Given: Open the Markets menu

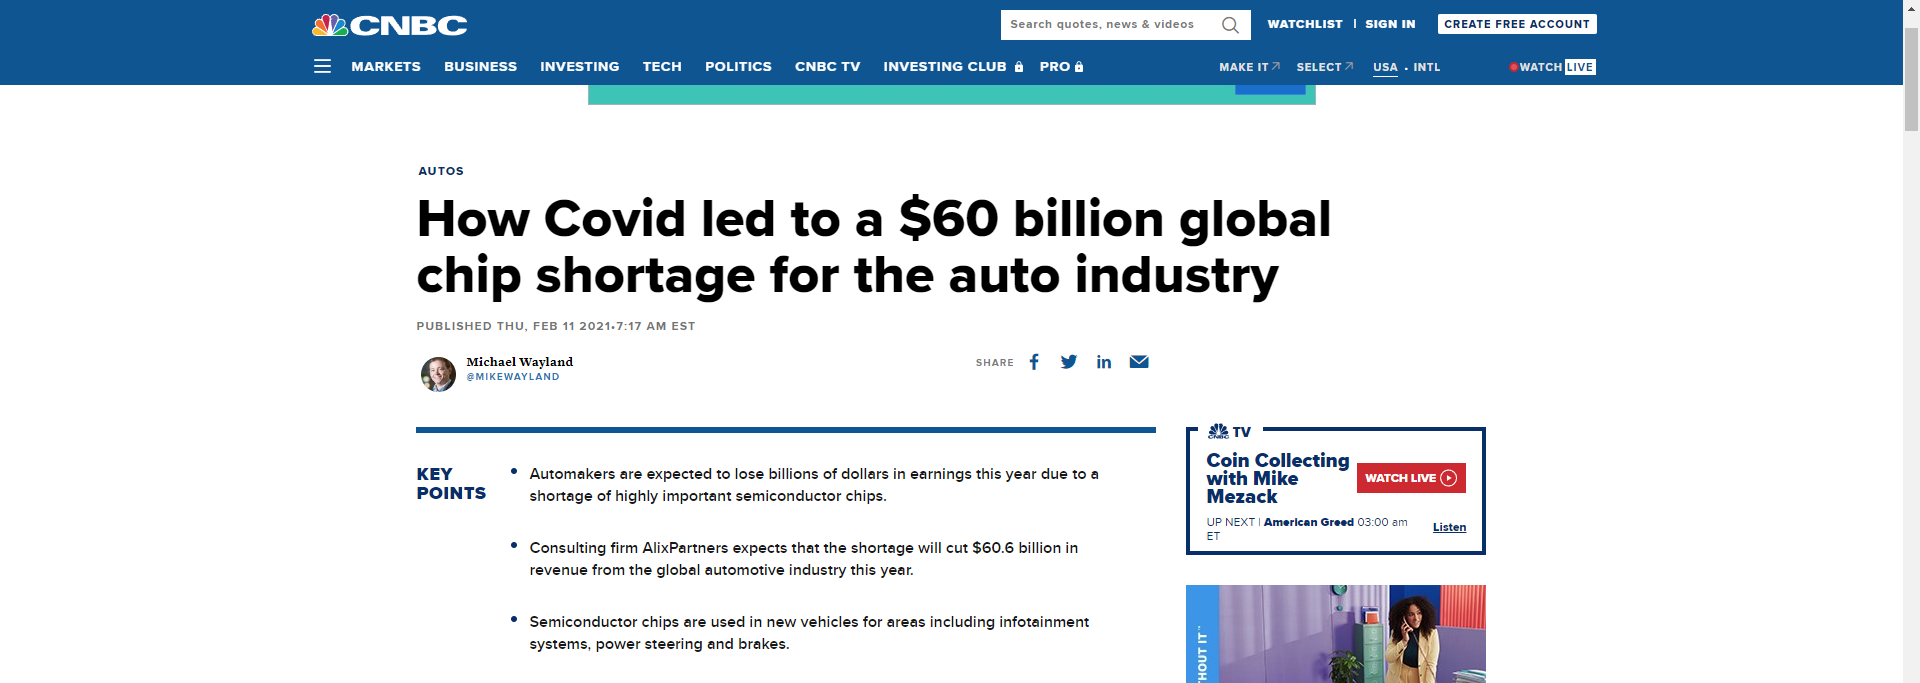Looking at the screenshot, I should [x=386, y=67].
